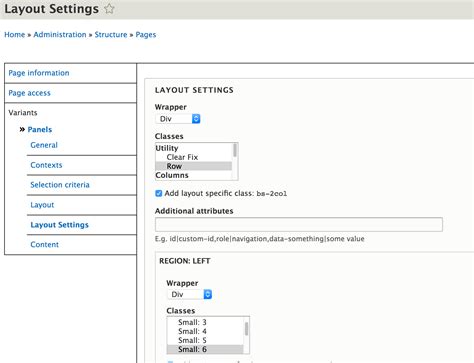Open the Structure breadcrumb link
This screenshot has height=363, width=474.
coord(111,35)
